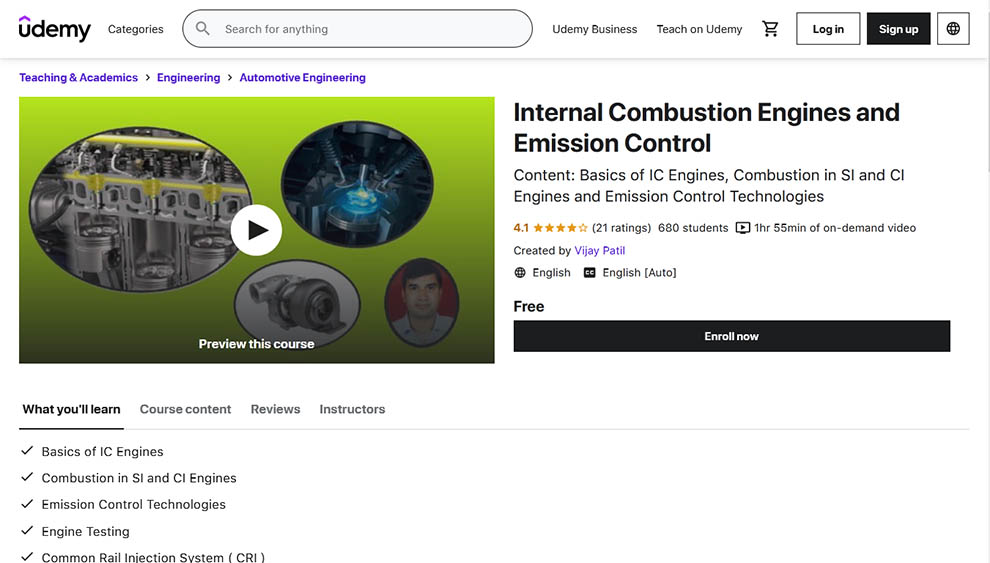Go to Automotive Engineering breadcrumb
990x563 pixels.
[302, 78]
